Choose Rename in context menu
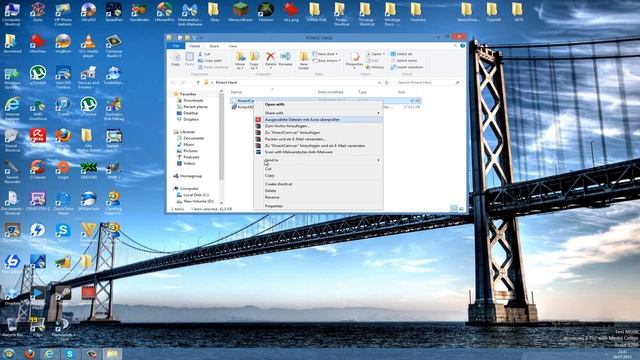This screenshot has height=360, width=640. point(318,197)
